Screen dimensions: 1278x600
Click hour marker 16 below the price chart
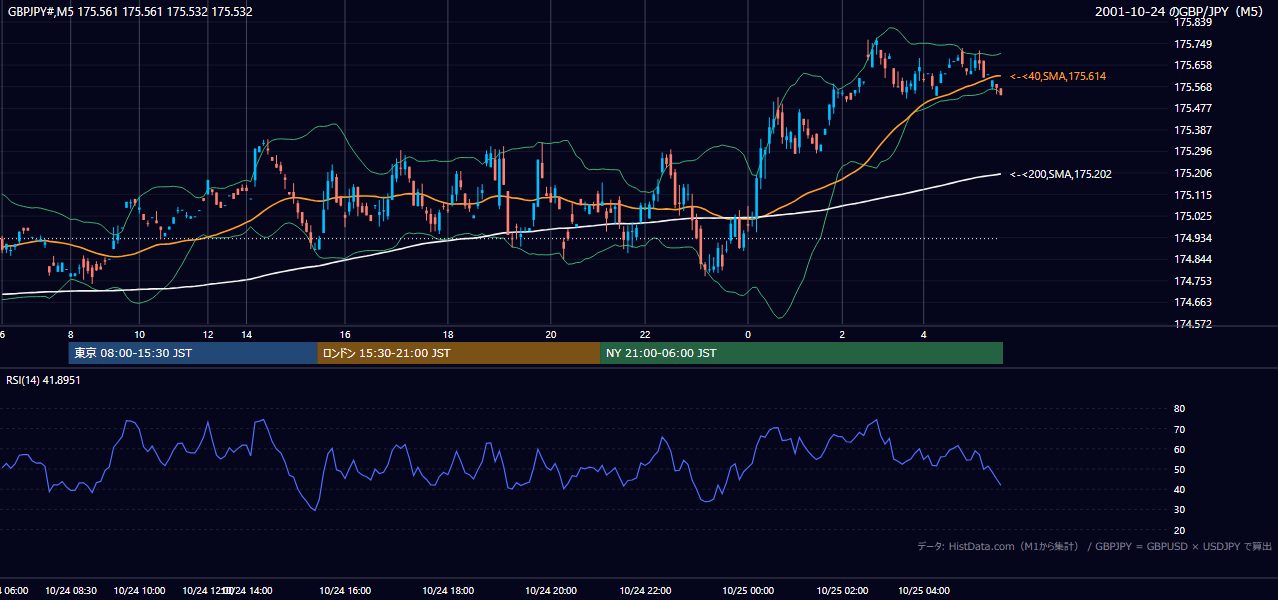(345, 335)
